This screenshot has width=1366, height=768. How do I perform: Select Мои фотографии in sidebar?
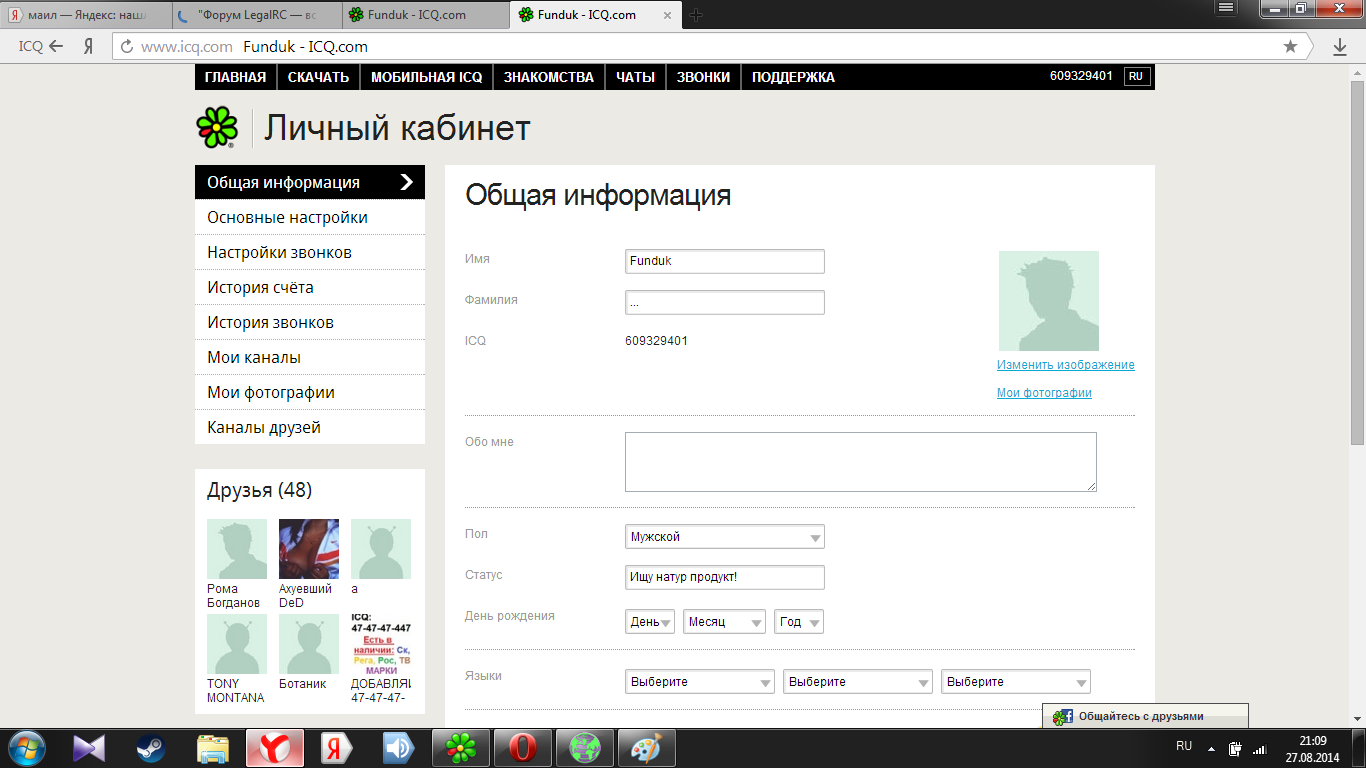(310, 392)
